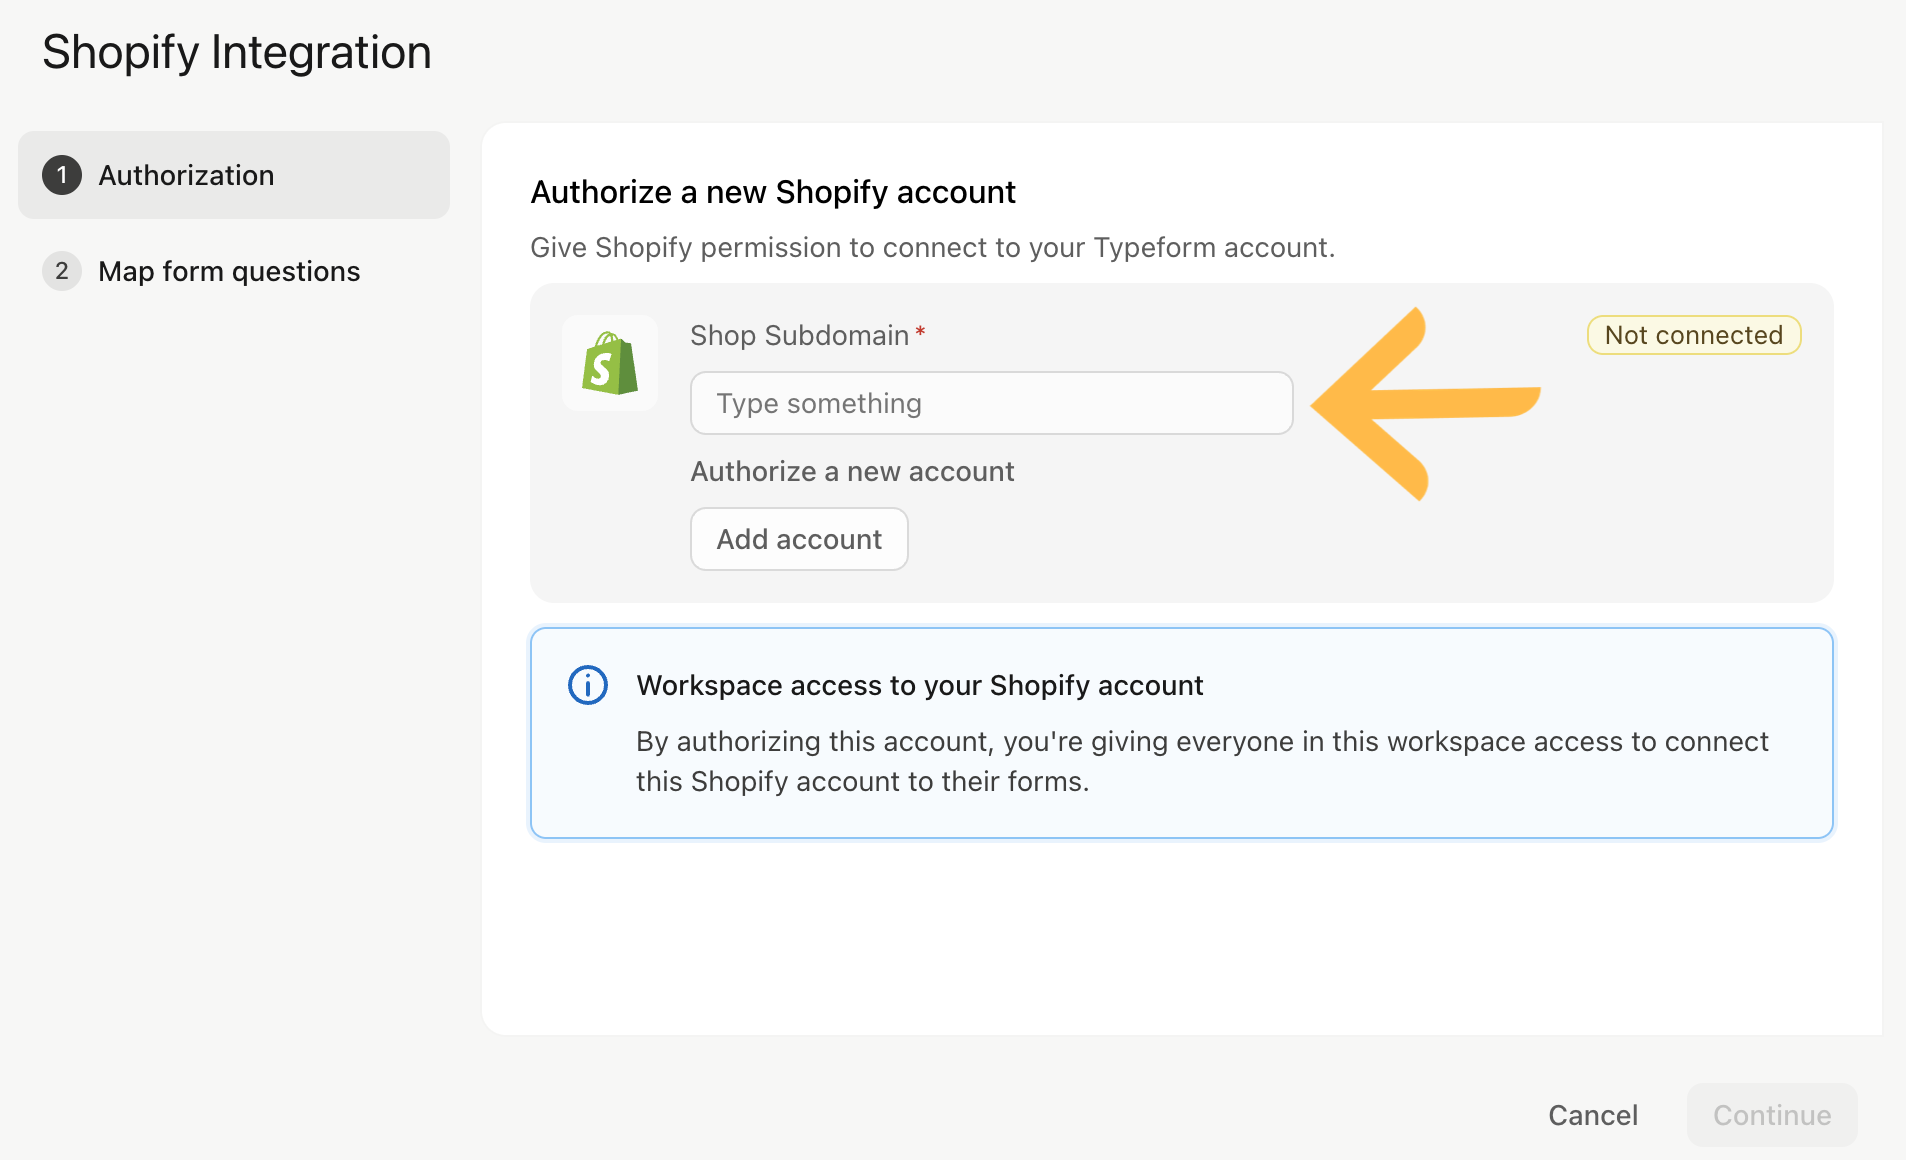Click 'Workspace access to your Shopify account' title
Viewport: 1906px width, 1160px height.
click(x=920, y=685)
